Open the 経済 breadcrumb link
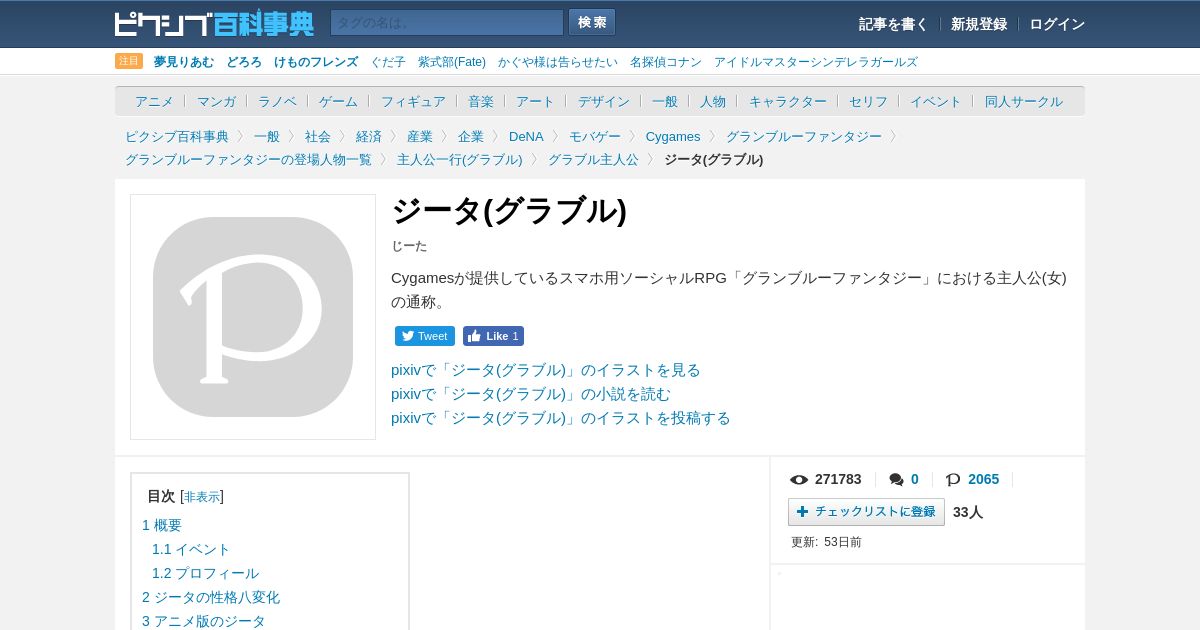 point(369,136)
